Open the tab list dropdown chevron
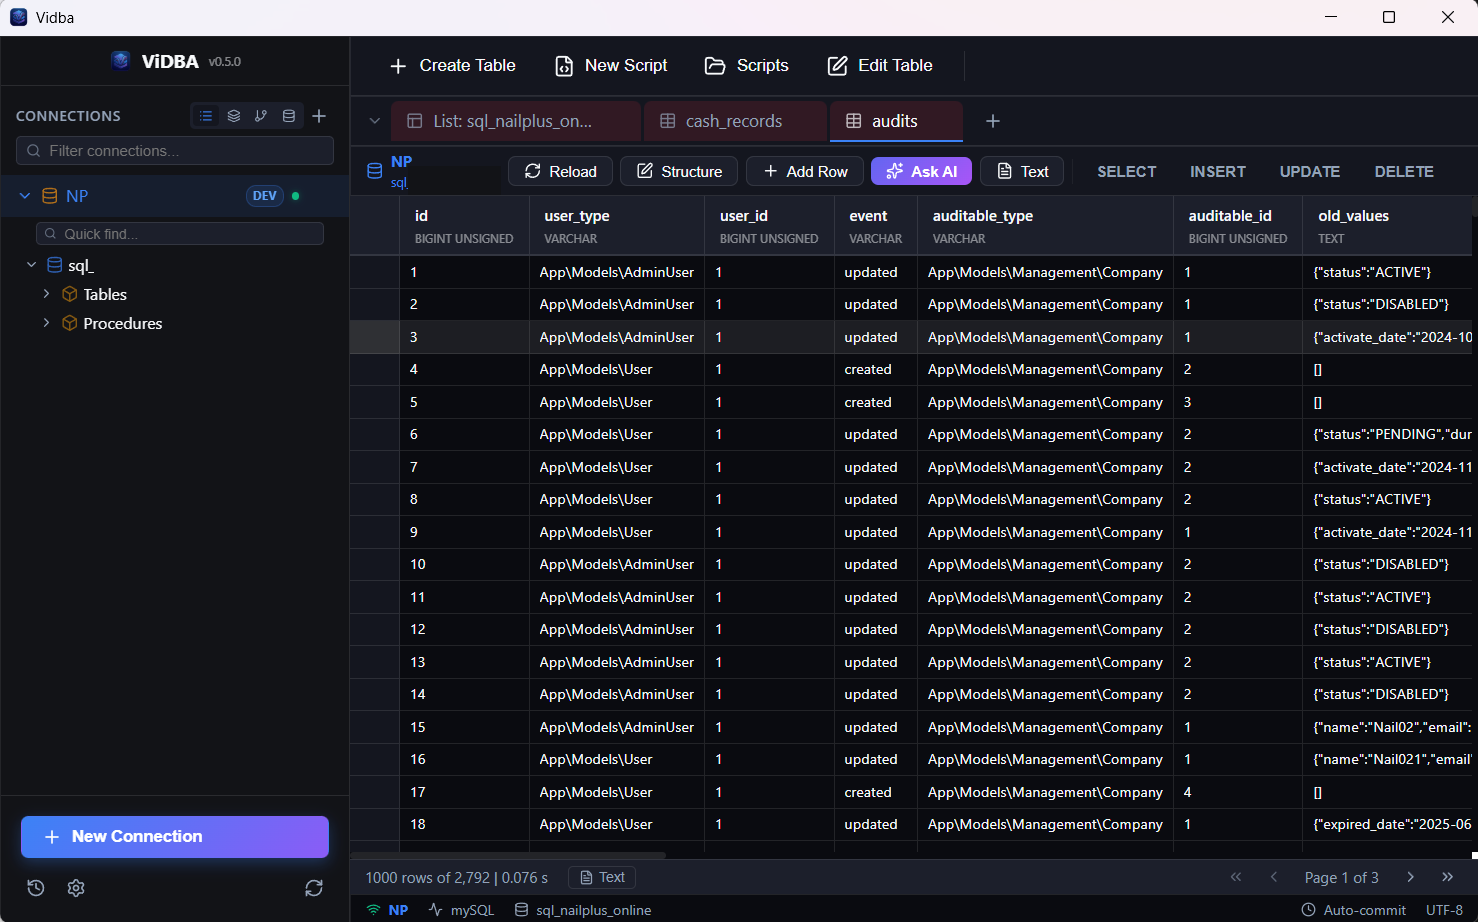 pos(375,121)
